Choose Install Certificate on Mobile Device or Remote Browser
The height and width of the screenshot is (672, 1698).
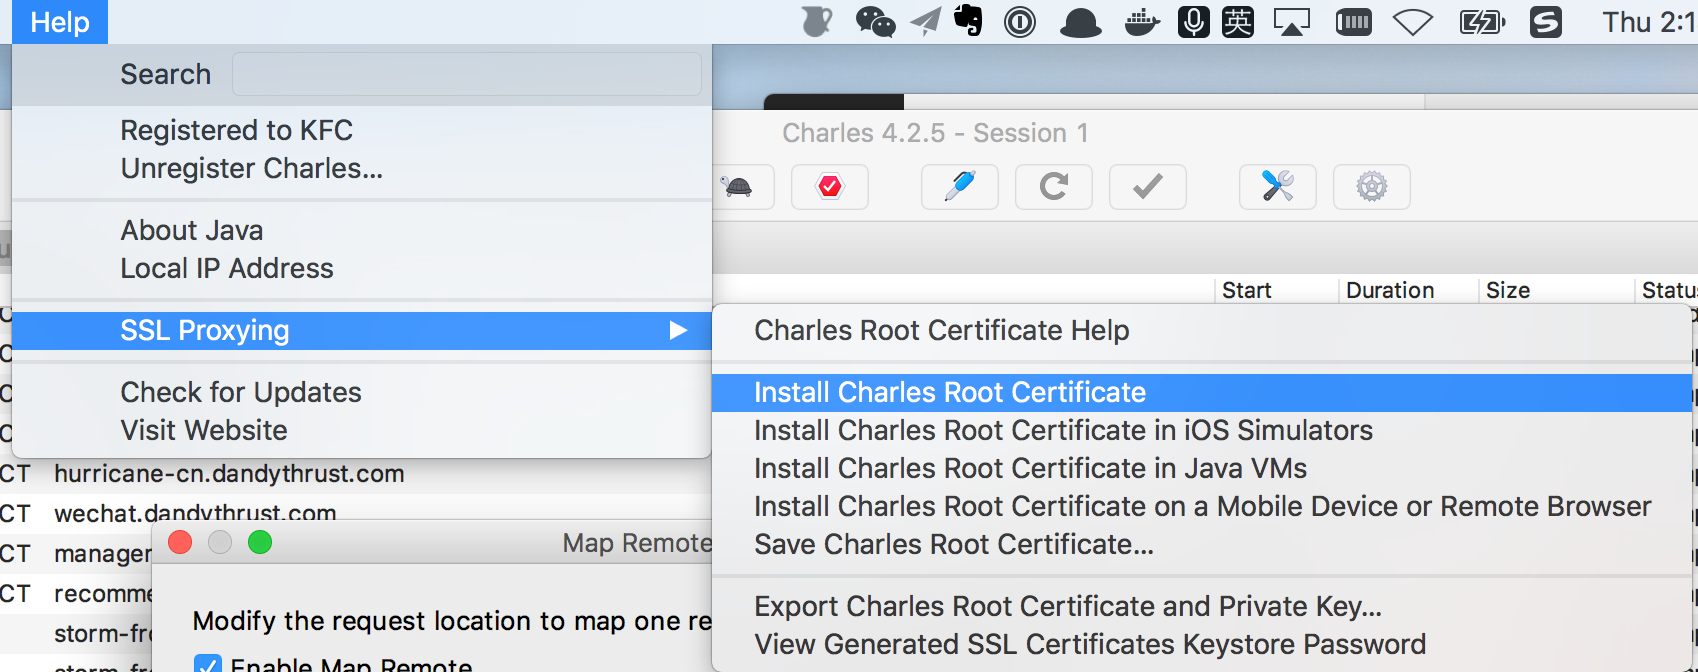(1201, 506)
